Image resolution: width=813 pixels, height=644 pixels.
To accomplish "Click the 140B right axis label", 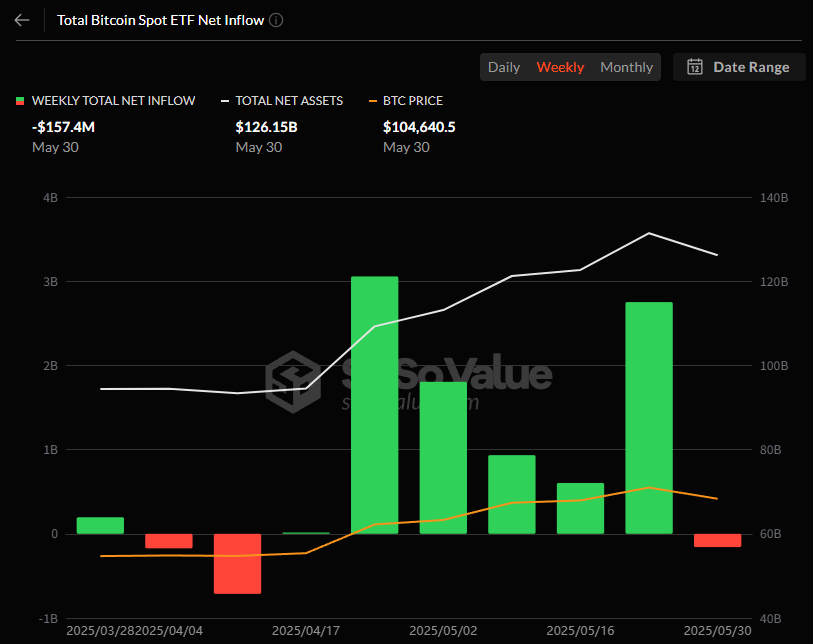I will point(774,198).
